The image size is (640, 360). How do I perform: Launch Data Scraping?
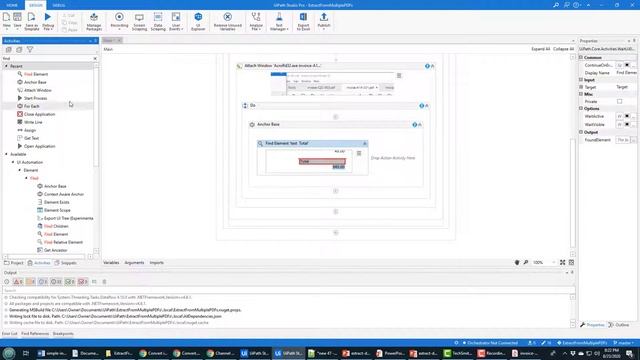tap(158, 21)
